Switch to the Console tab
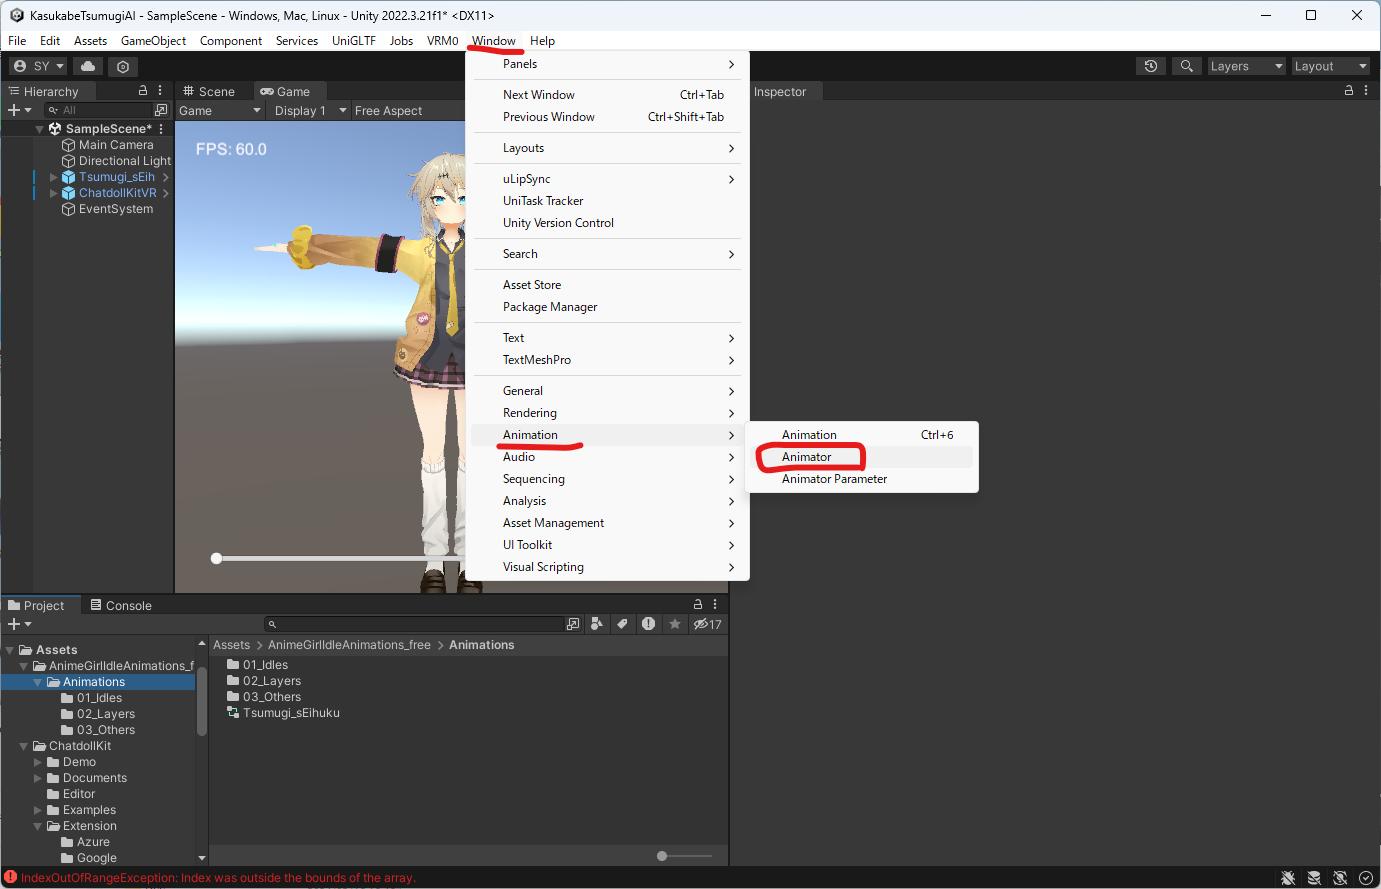 pos(121,605)
